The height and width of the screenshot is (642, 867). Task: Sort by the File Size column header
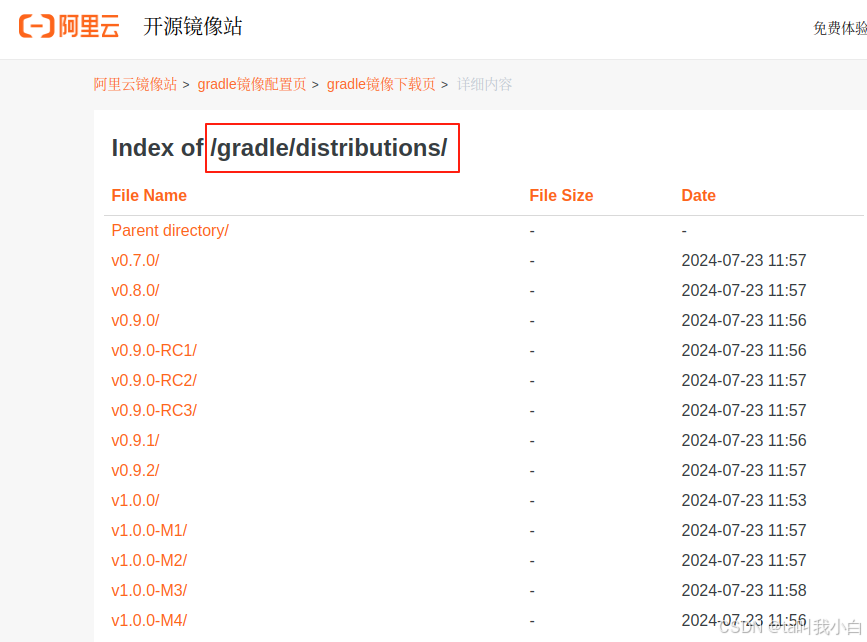point(561,195)
